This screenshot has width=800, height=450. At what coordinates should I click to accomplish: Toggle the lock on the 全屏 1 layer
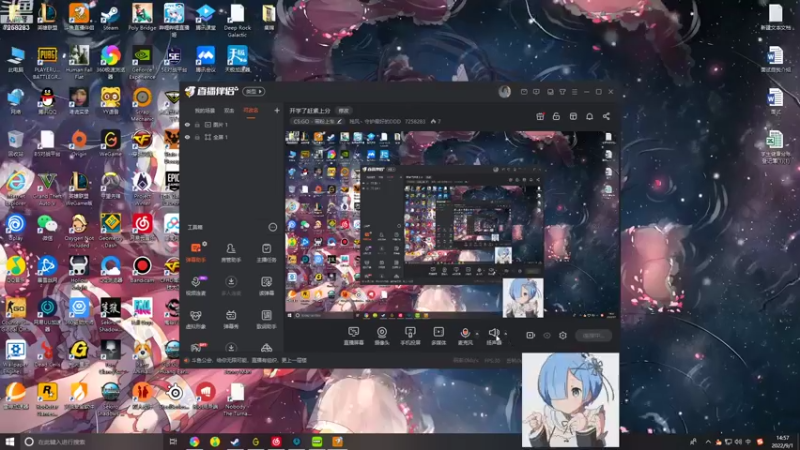[197, 137]
